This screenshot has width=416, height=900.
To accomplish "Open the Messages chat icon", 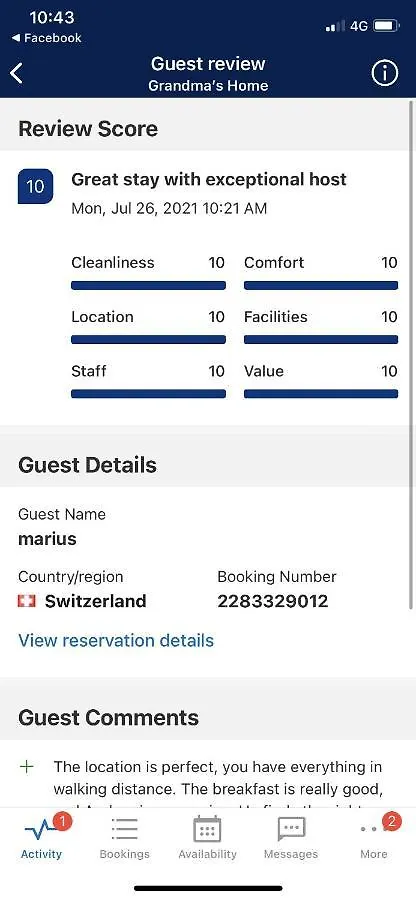I will 291,830.
